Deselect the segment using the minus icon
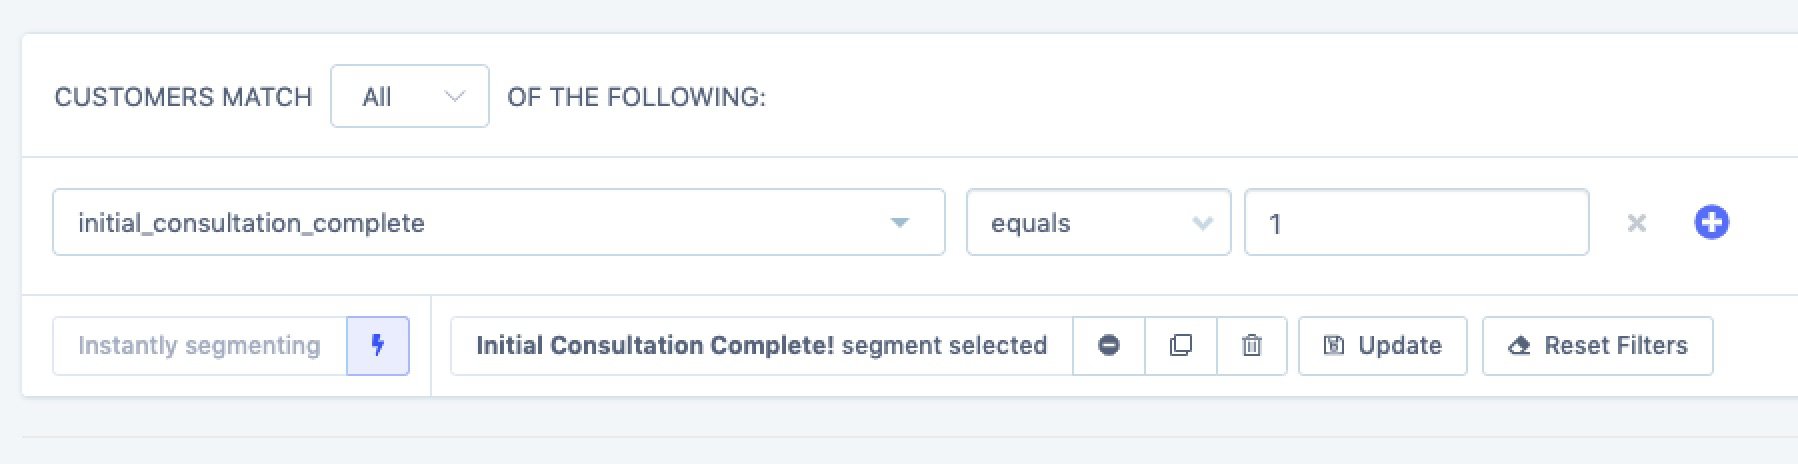The height and width of the screenshot is (464, 1798). pyautogui.click(x=1109, y=345)
